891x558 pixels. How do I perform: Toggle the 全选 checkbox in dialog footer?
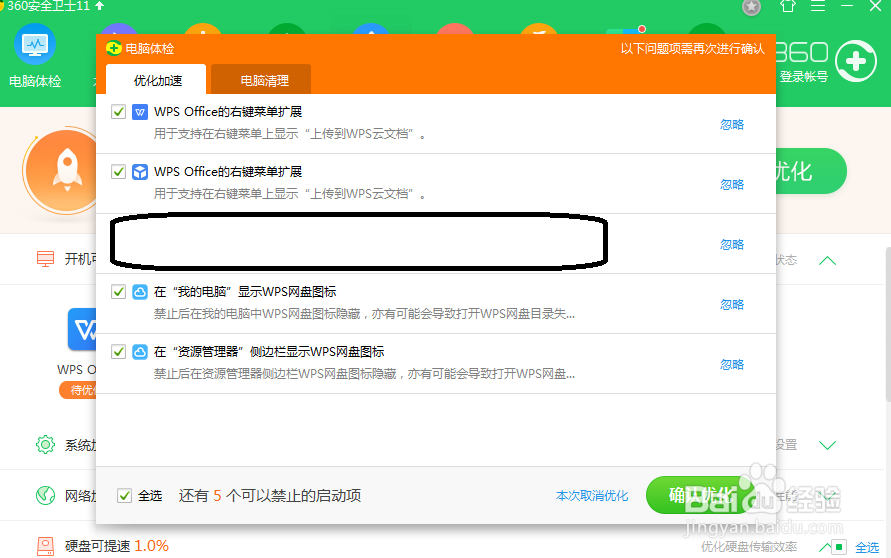pyautogui.click(x=124, y=495)
